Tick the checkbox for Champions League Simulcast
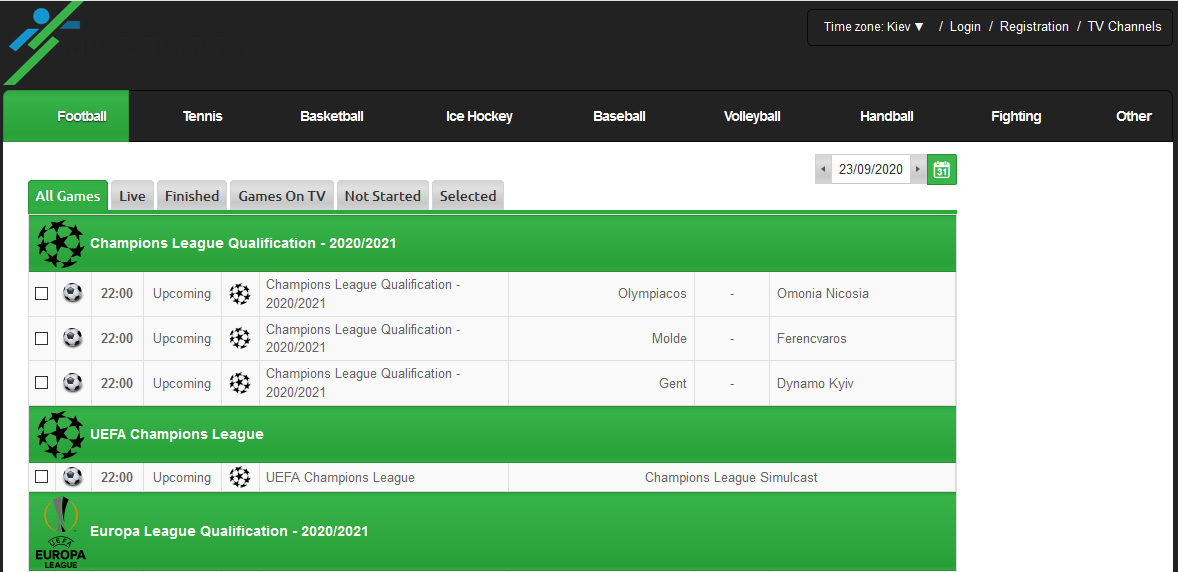The image size is (1178, 572). [42, 477]
